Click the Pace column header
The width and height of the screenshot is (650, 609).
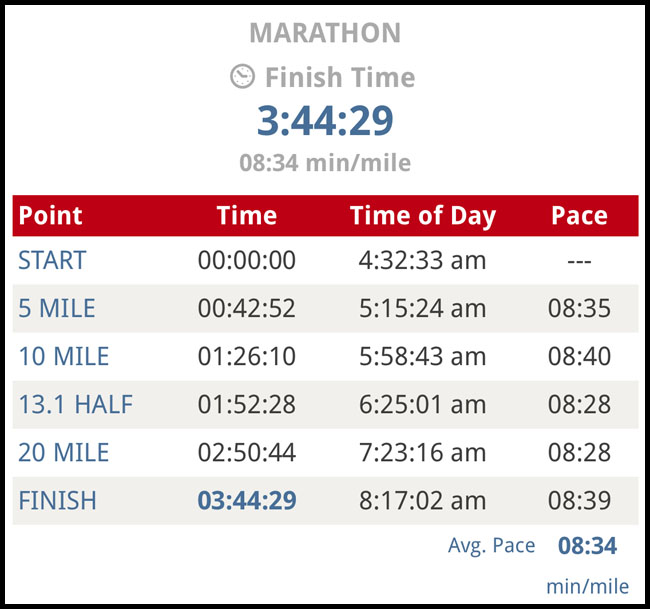pyautogui.click(x=579, y=216)
